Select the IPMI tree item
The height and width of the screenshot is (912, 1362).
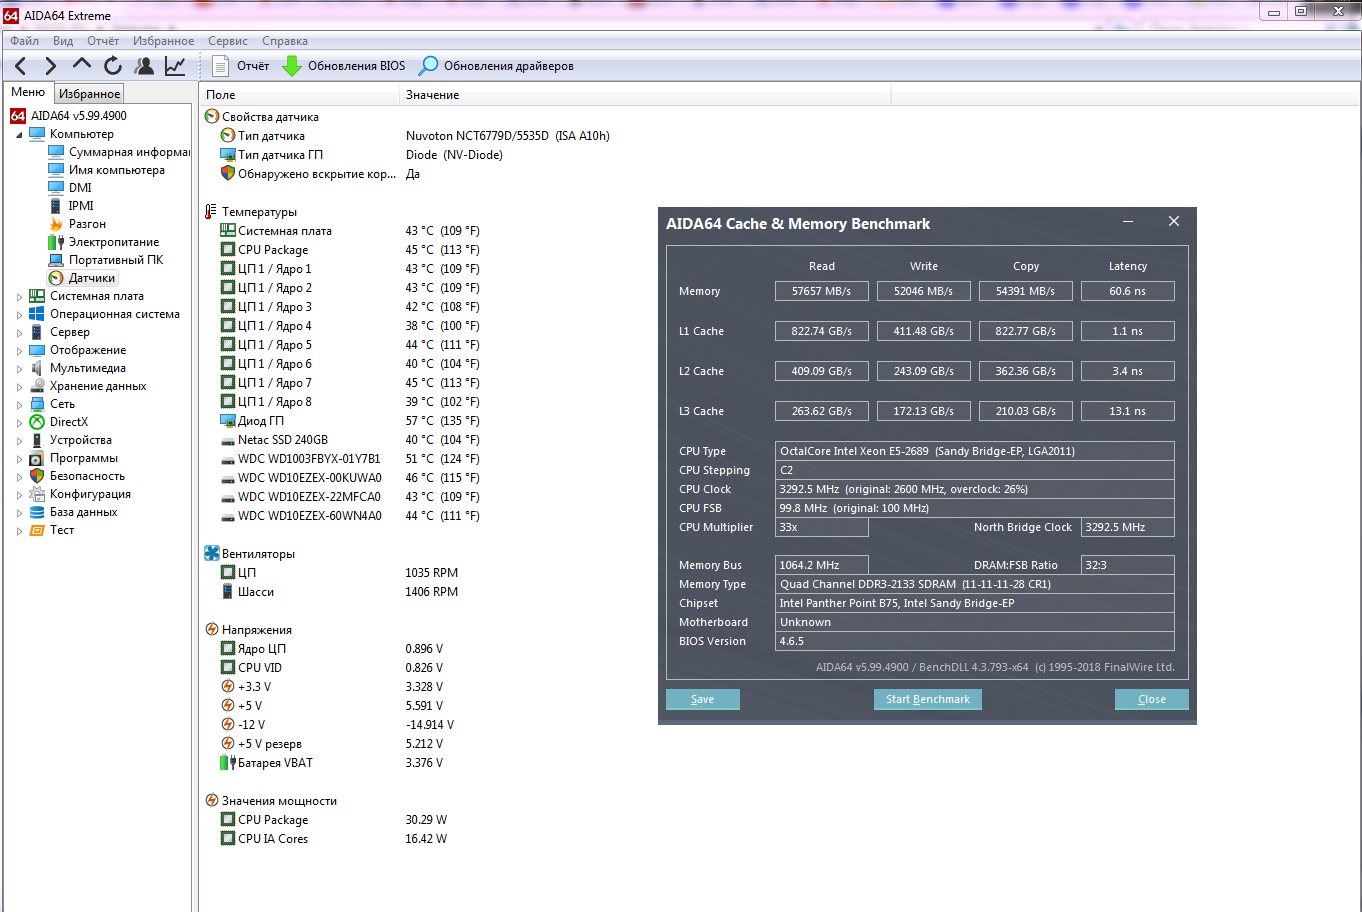click(x=81, y=206)
